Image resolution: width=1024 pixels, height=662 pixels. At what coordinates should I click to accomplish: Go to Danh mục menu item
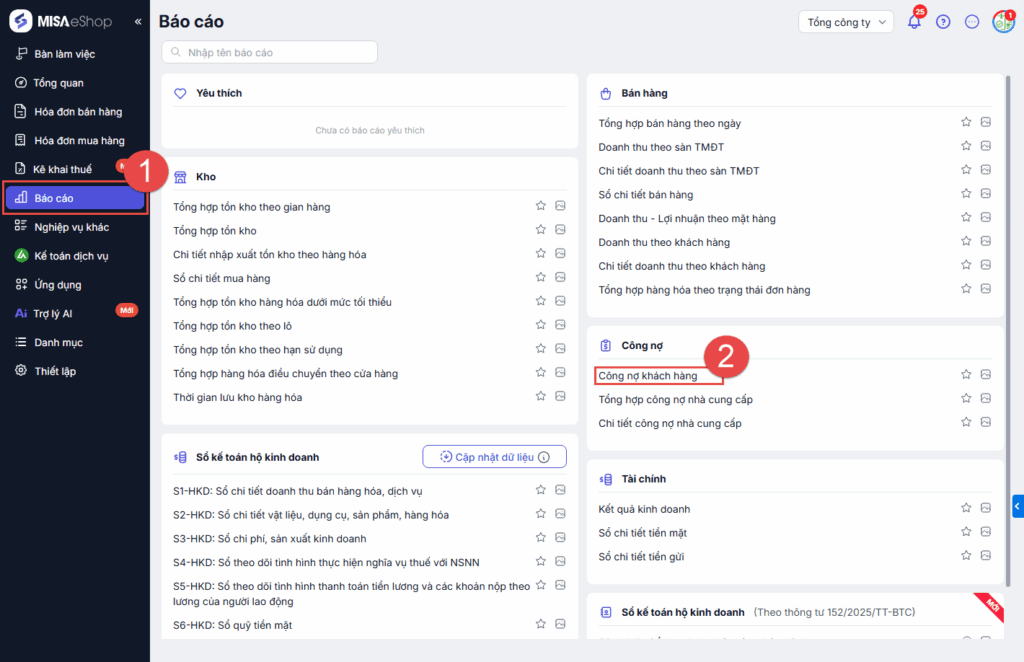[58, 342]
